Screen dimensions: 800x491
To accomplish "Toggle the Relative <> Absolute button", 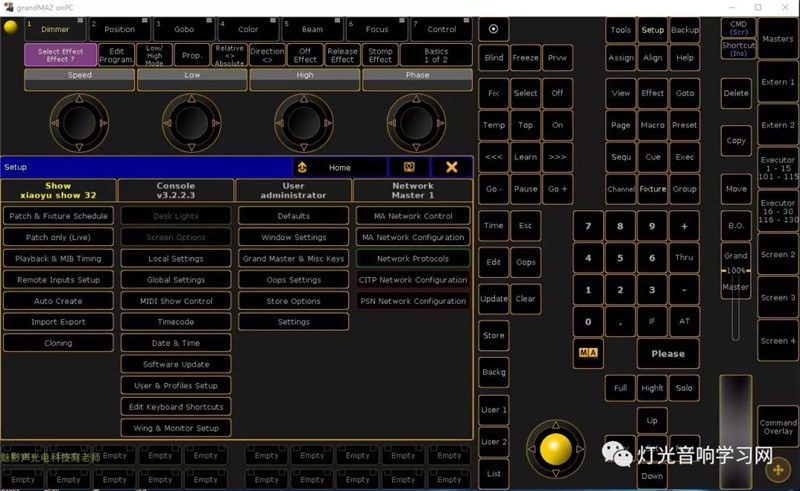I will [x=230, y=55].
